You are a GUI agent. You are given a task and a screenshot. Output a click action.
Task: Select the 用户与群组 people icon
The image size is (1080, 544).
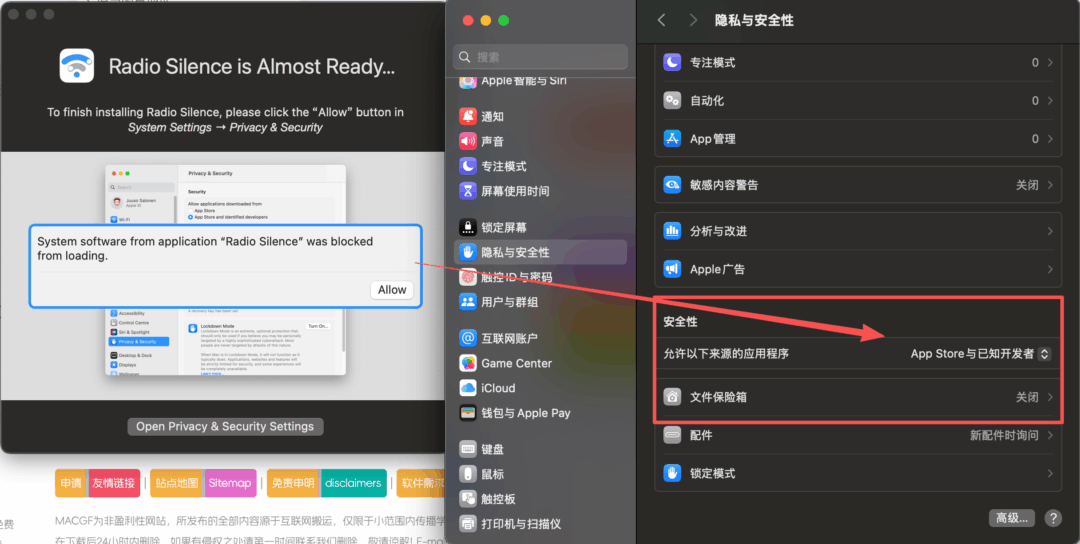[x=468, y=302]
